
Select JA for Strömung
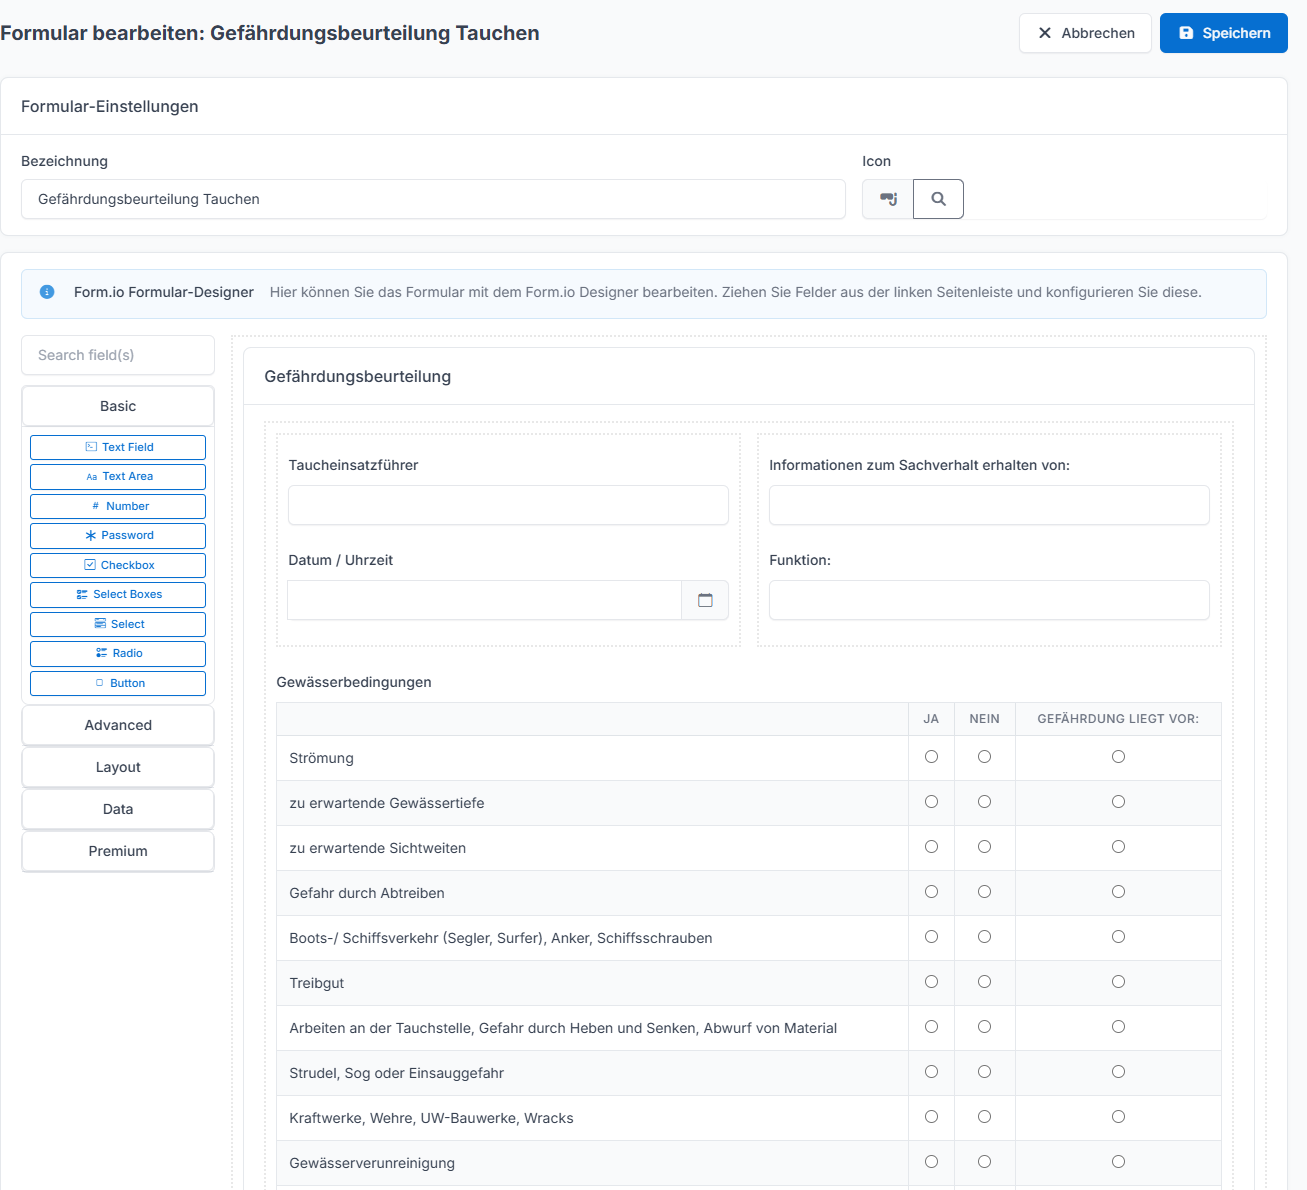931,757
